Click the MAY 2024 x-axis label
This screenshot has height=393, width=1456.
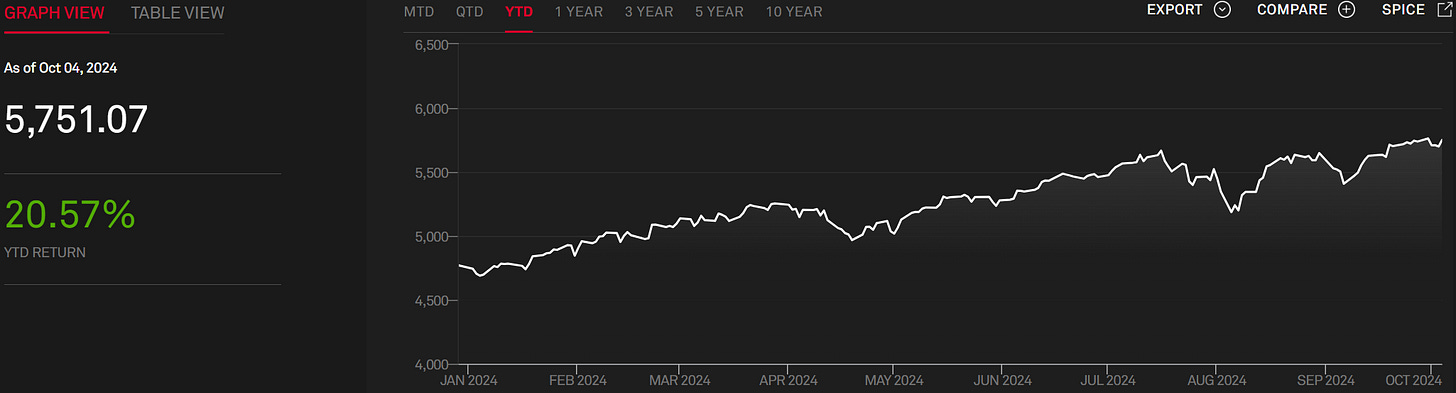pos(893,380)
